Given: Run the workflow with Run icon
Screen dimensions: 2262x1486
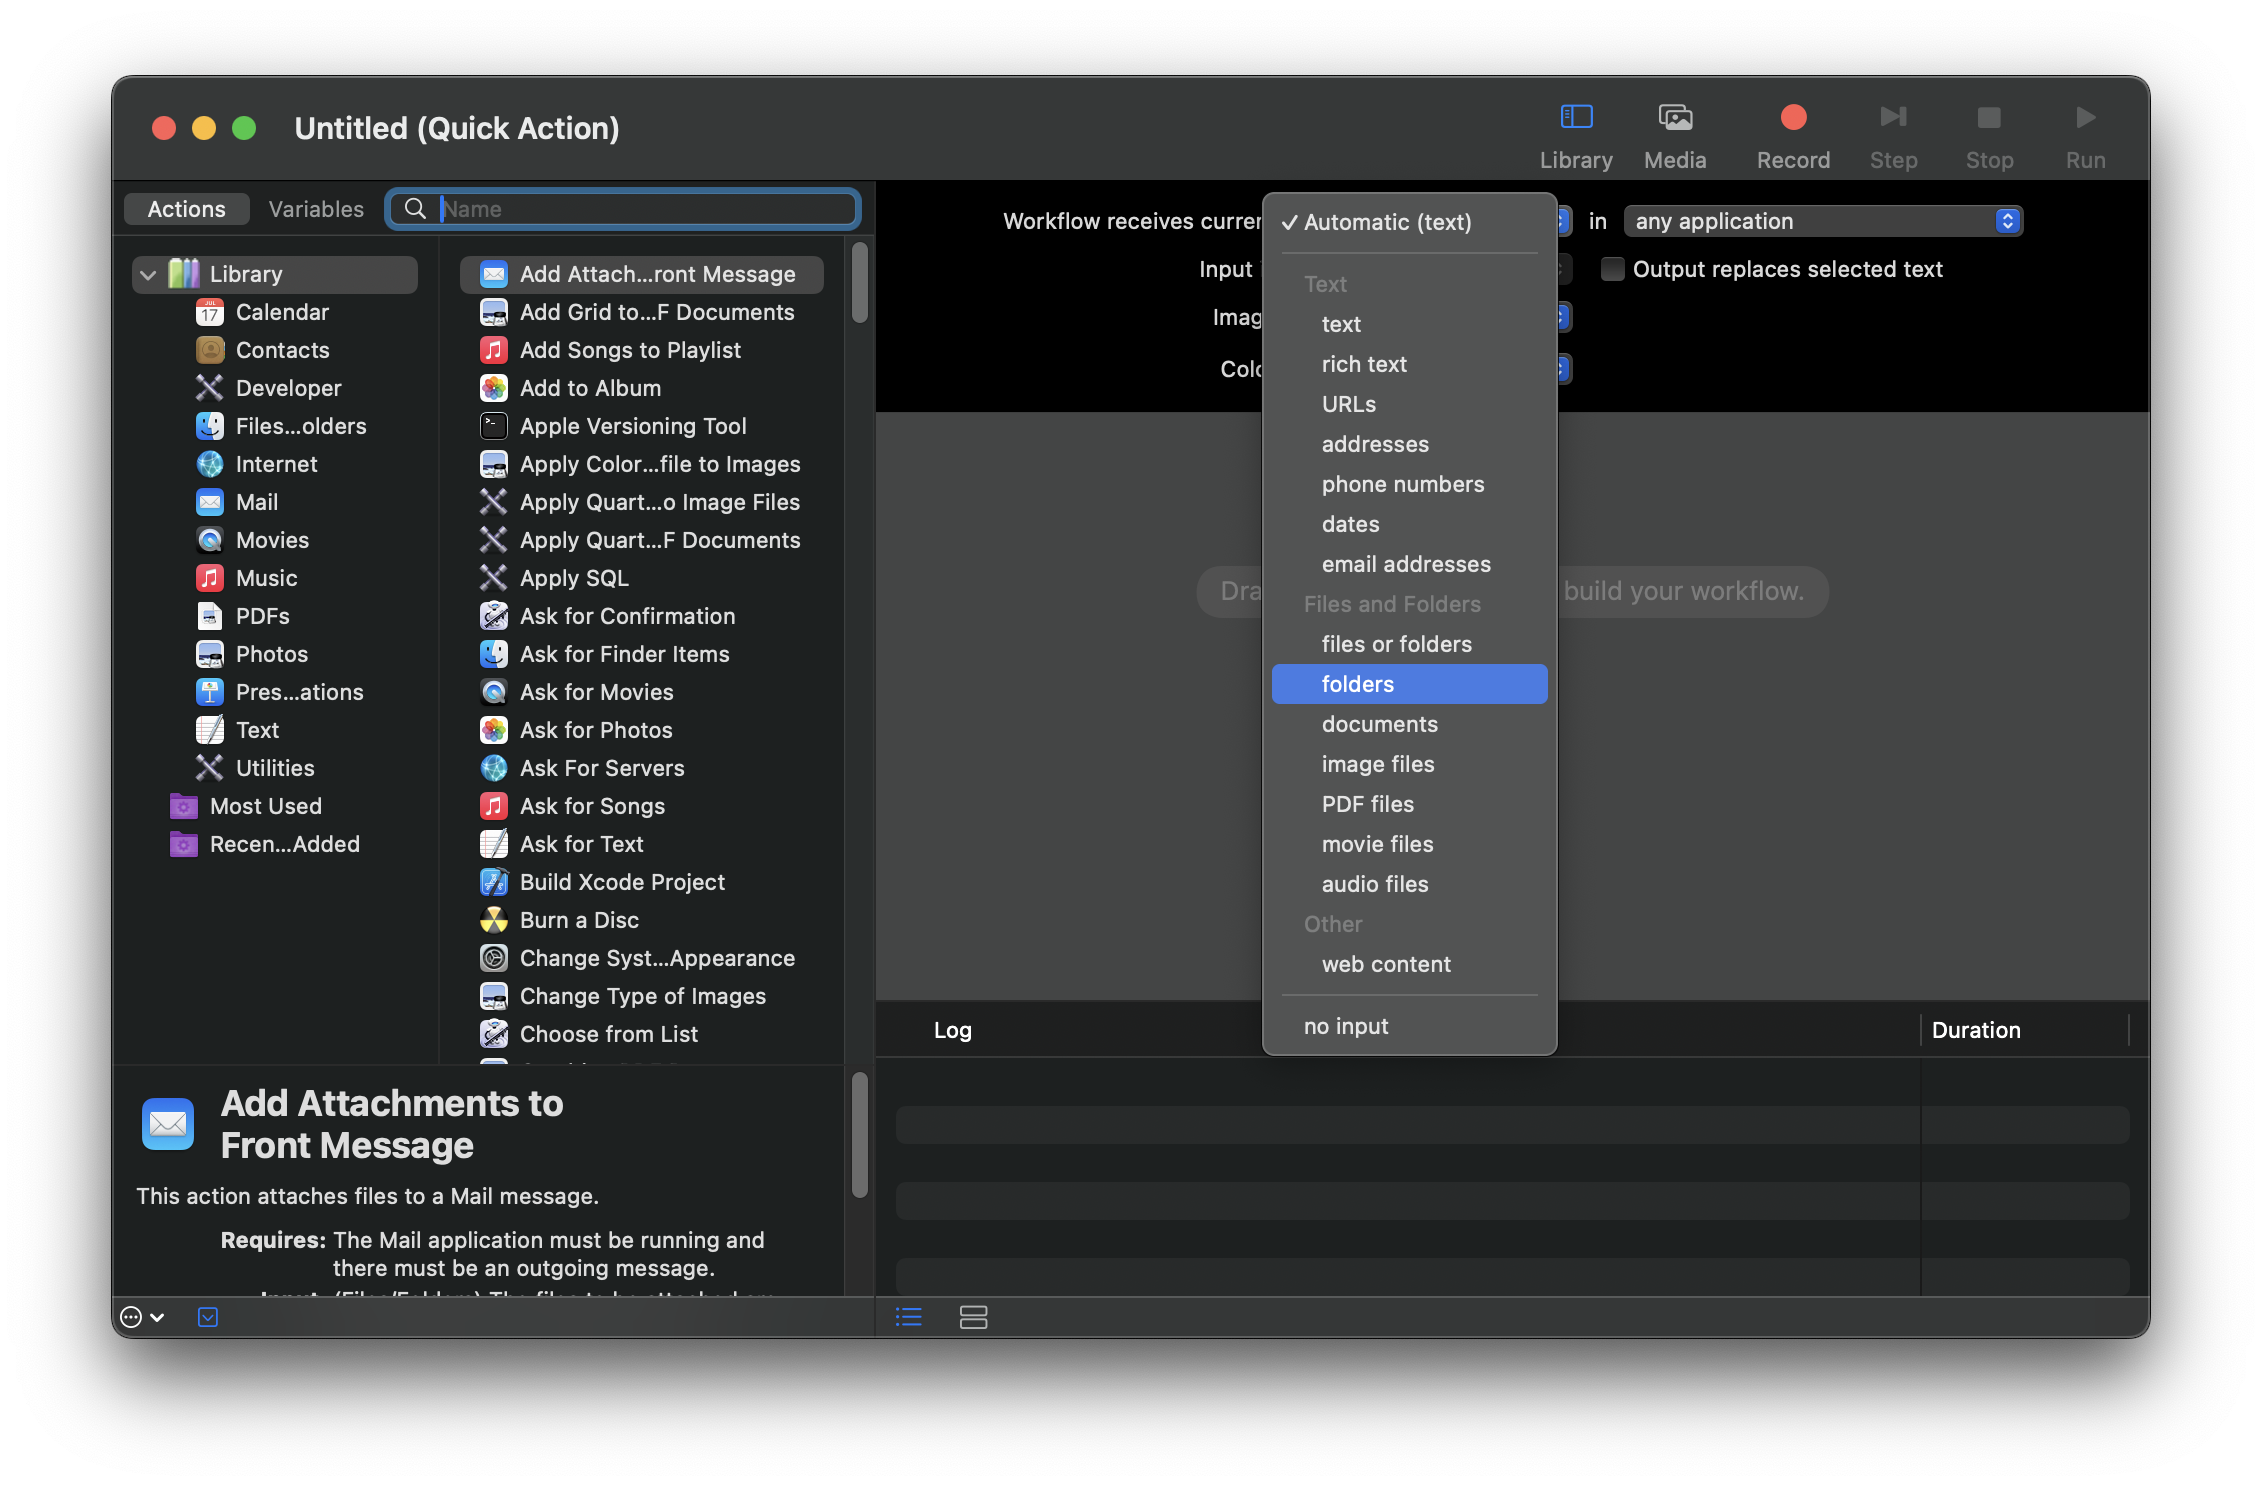Looking at the screenshot, I should [2085, 118].
